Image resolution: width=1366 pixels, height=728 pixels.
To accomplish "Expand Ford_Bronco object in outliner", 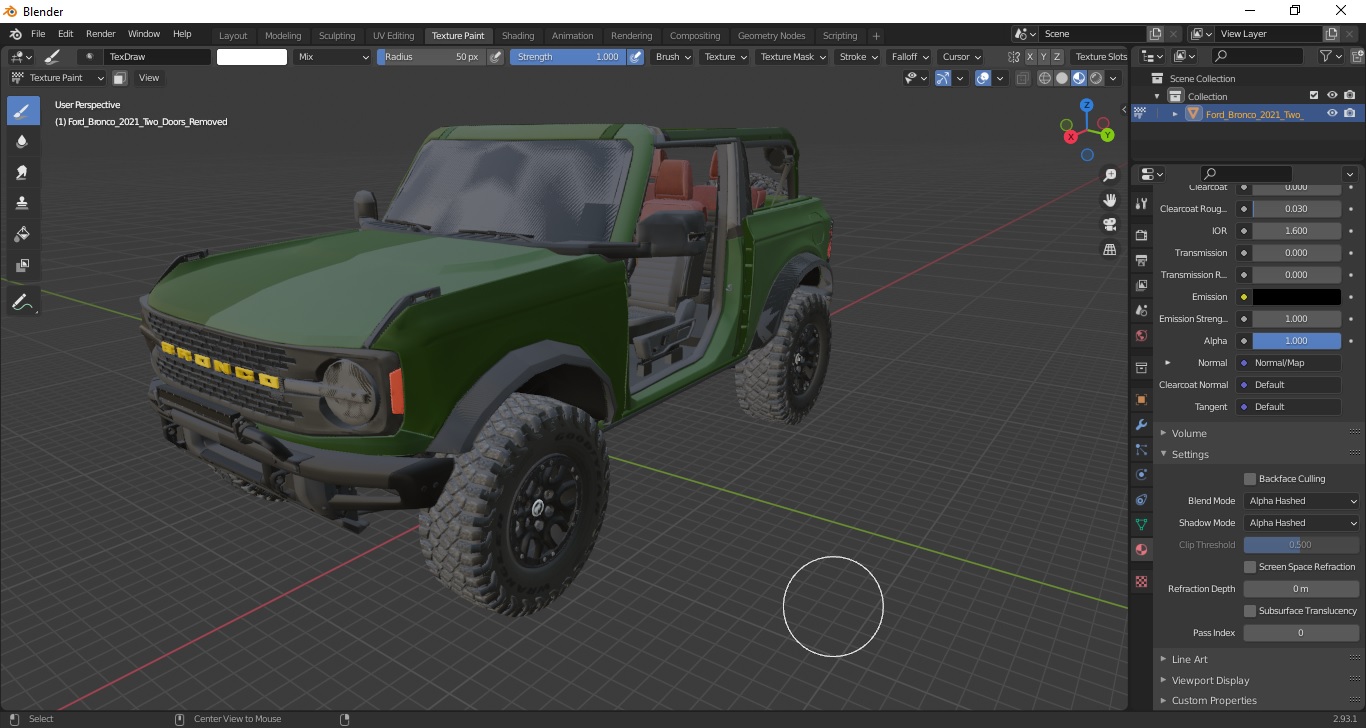I will [x=1175, y=114].
